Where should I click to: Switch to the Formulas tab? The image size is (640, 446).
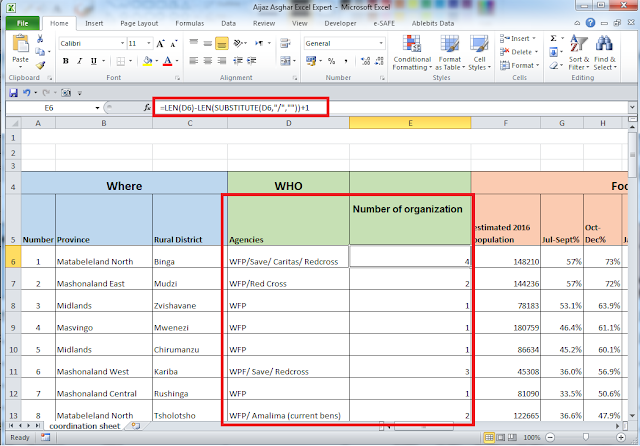(x=189, y=23)
